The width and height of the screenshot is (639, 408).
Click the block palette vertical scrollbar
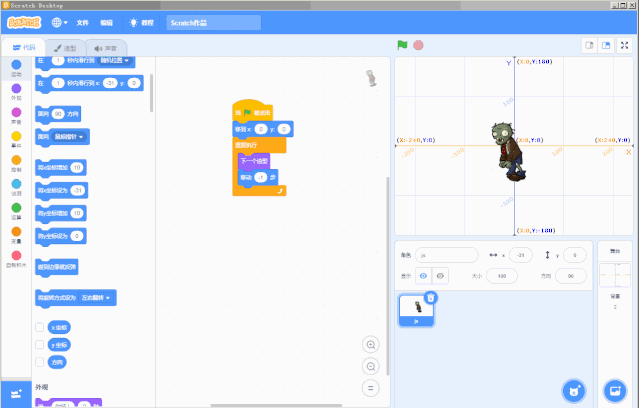point(152,93)
